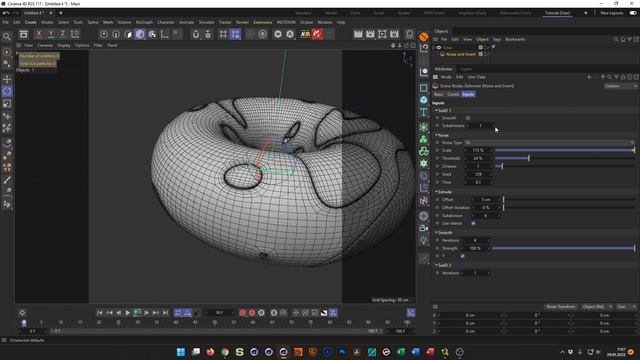Toggle the X axis lock
Viewport: 640px width, 360px height.
[x=39, y=34]
